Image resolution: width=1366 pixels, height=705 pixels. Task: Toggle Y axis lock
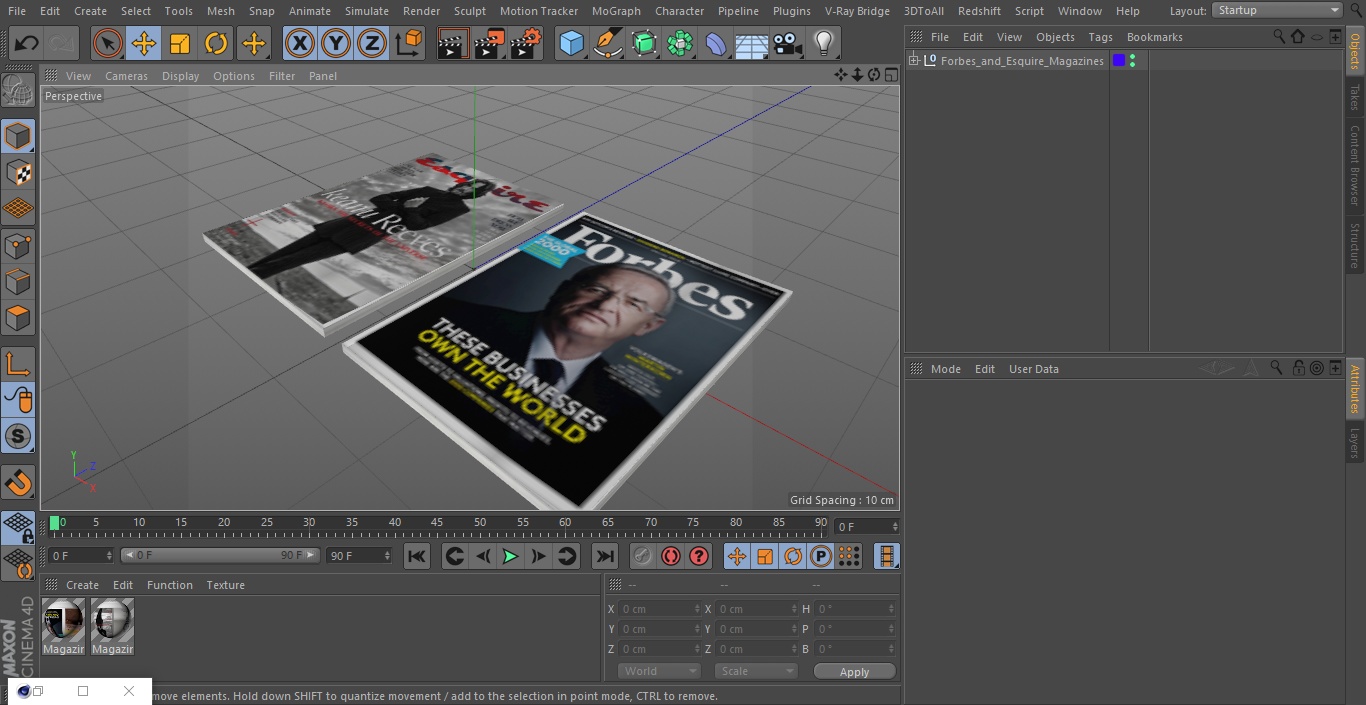pyautogui.click(x=336, y=44)
